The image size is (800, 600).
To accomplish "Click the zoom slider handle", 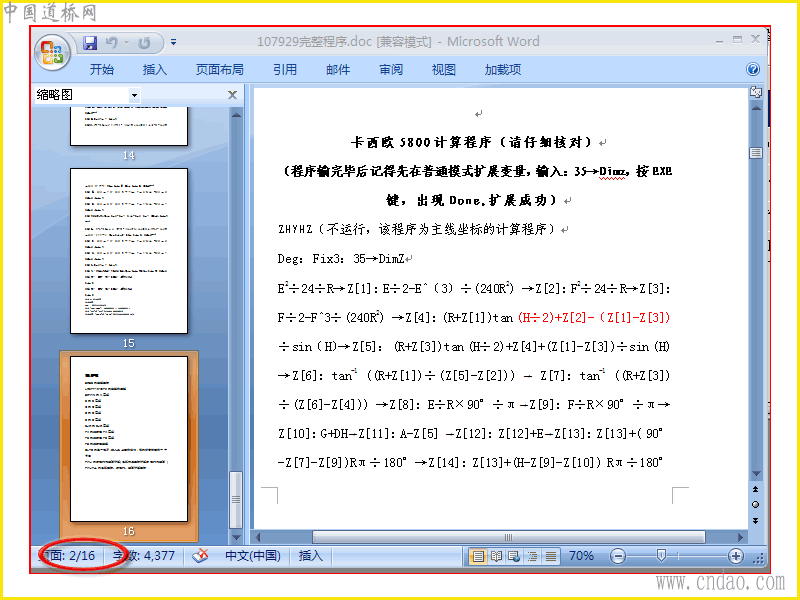I will pos(661,556).
